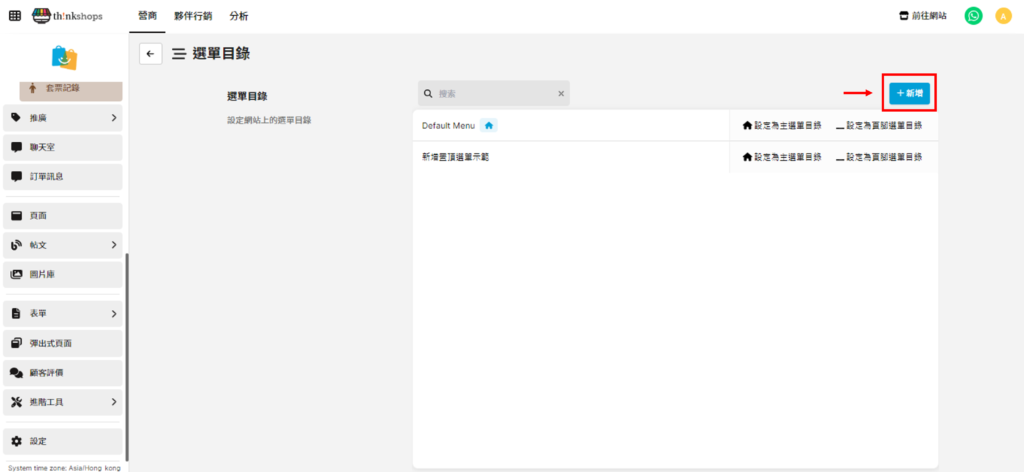Click the blue 新增 add button

[909, 93]
